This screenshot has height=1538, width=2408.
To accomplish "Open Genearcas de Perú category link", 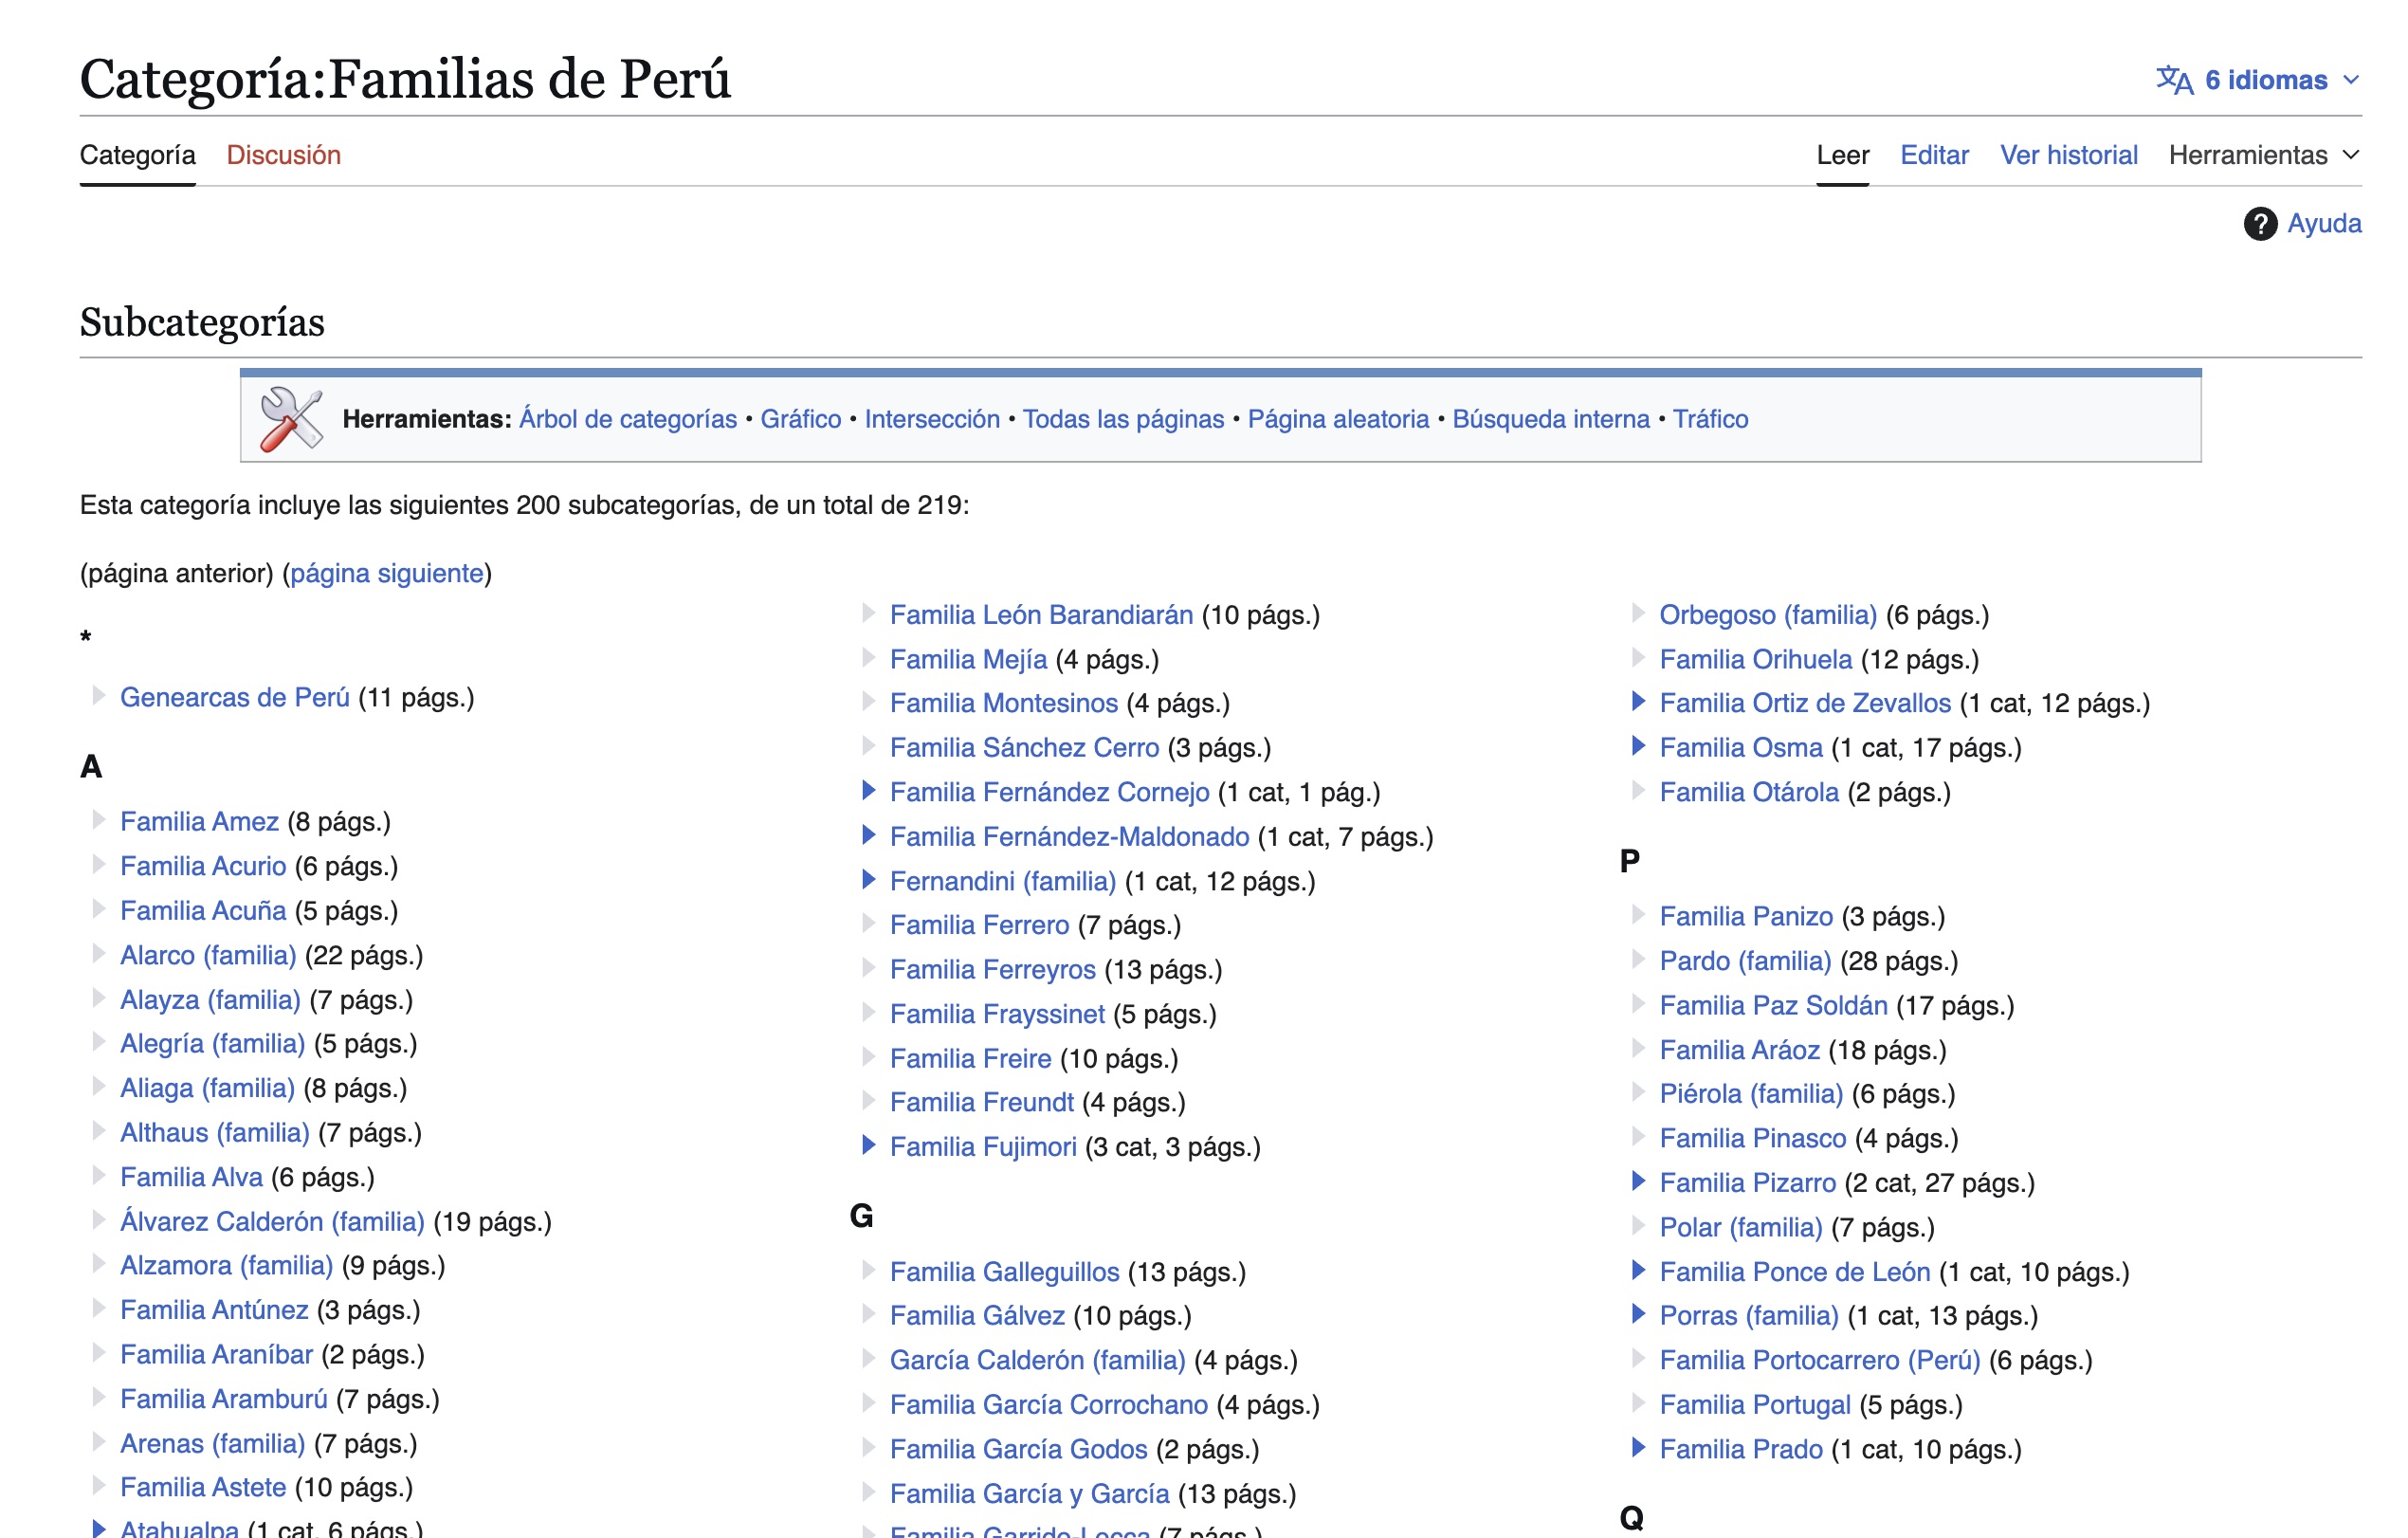I will (235, 697).
